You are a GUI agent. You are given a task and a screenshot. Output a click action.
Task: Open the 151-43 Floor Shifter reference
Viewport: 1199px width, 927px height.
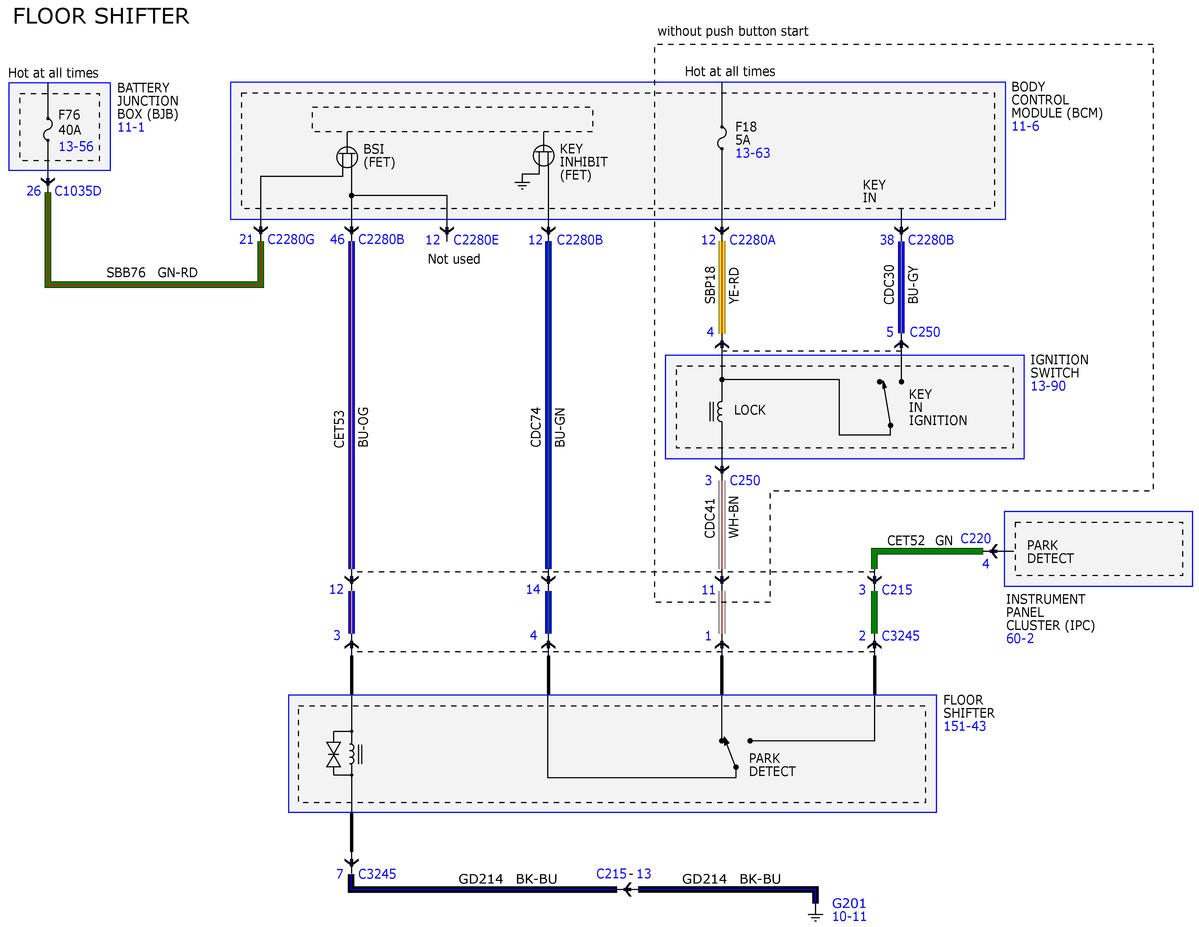pyautogui.click(x=964, y=726)
